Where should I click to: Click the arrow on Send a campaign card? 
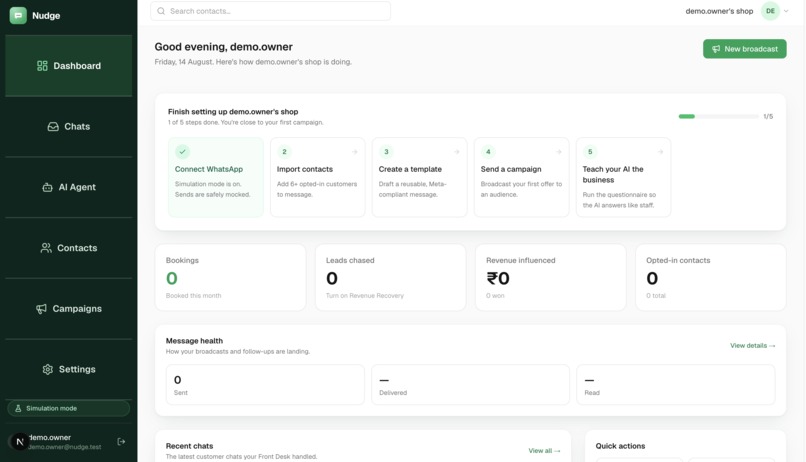coord(558,152)
